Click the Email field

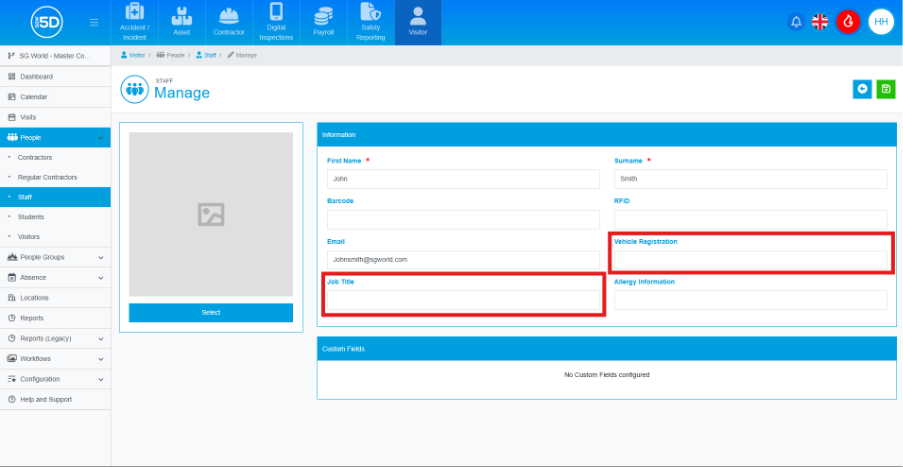[463, 260]
